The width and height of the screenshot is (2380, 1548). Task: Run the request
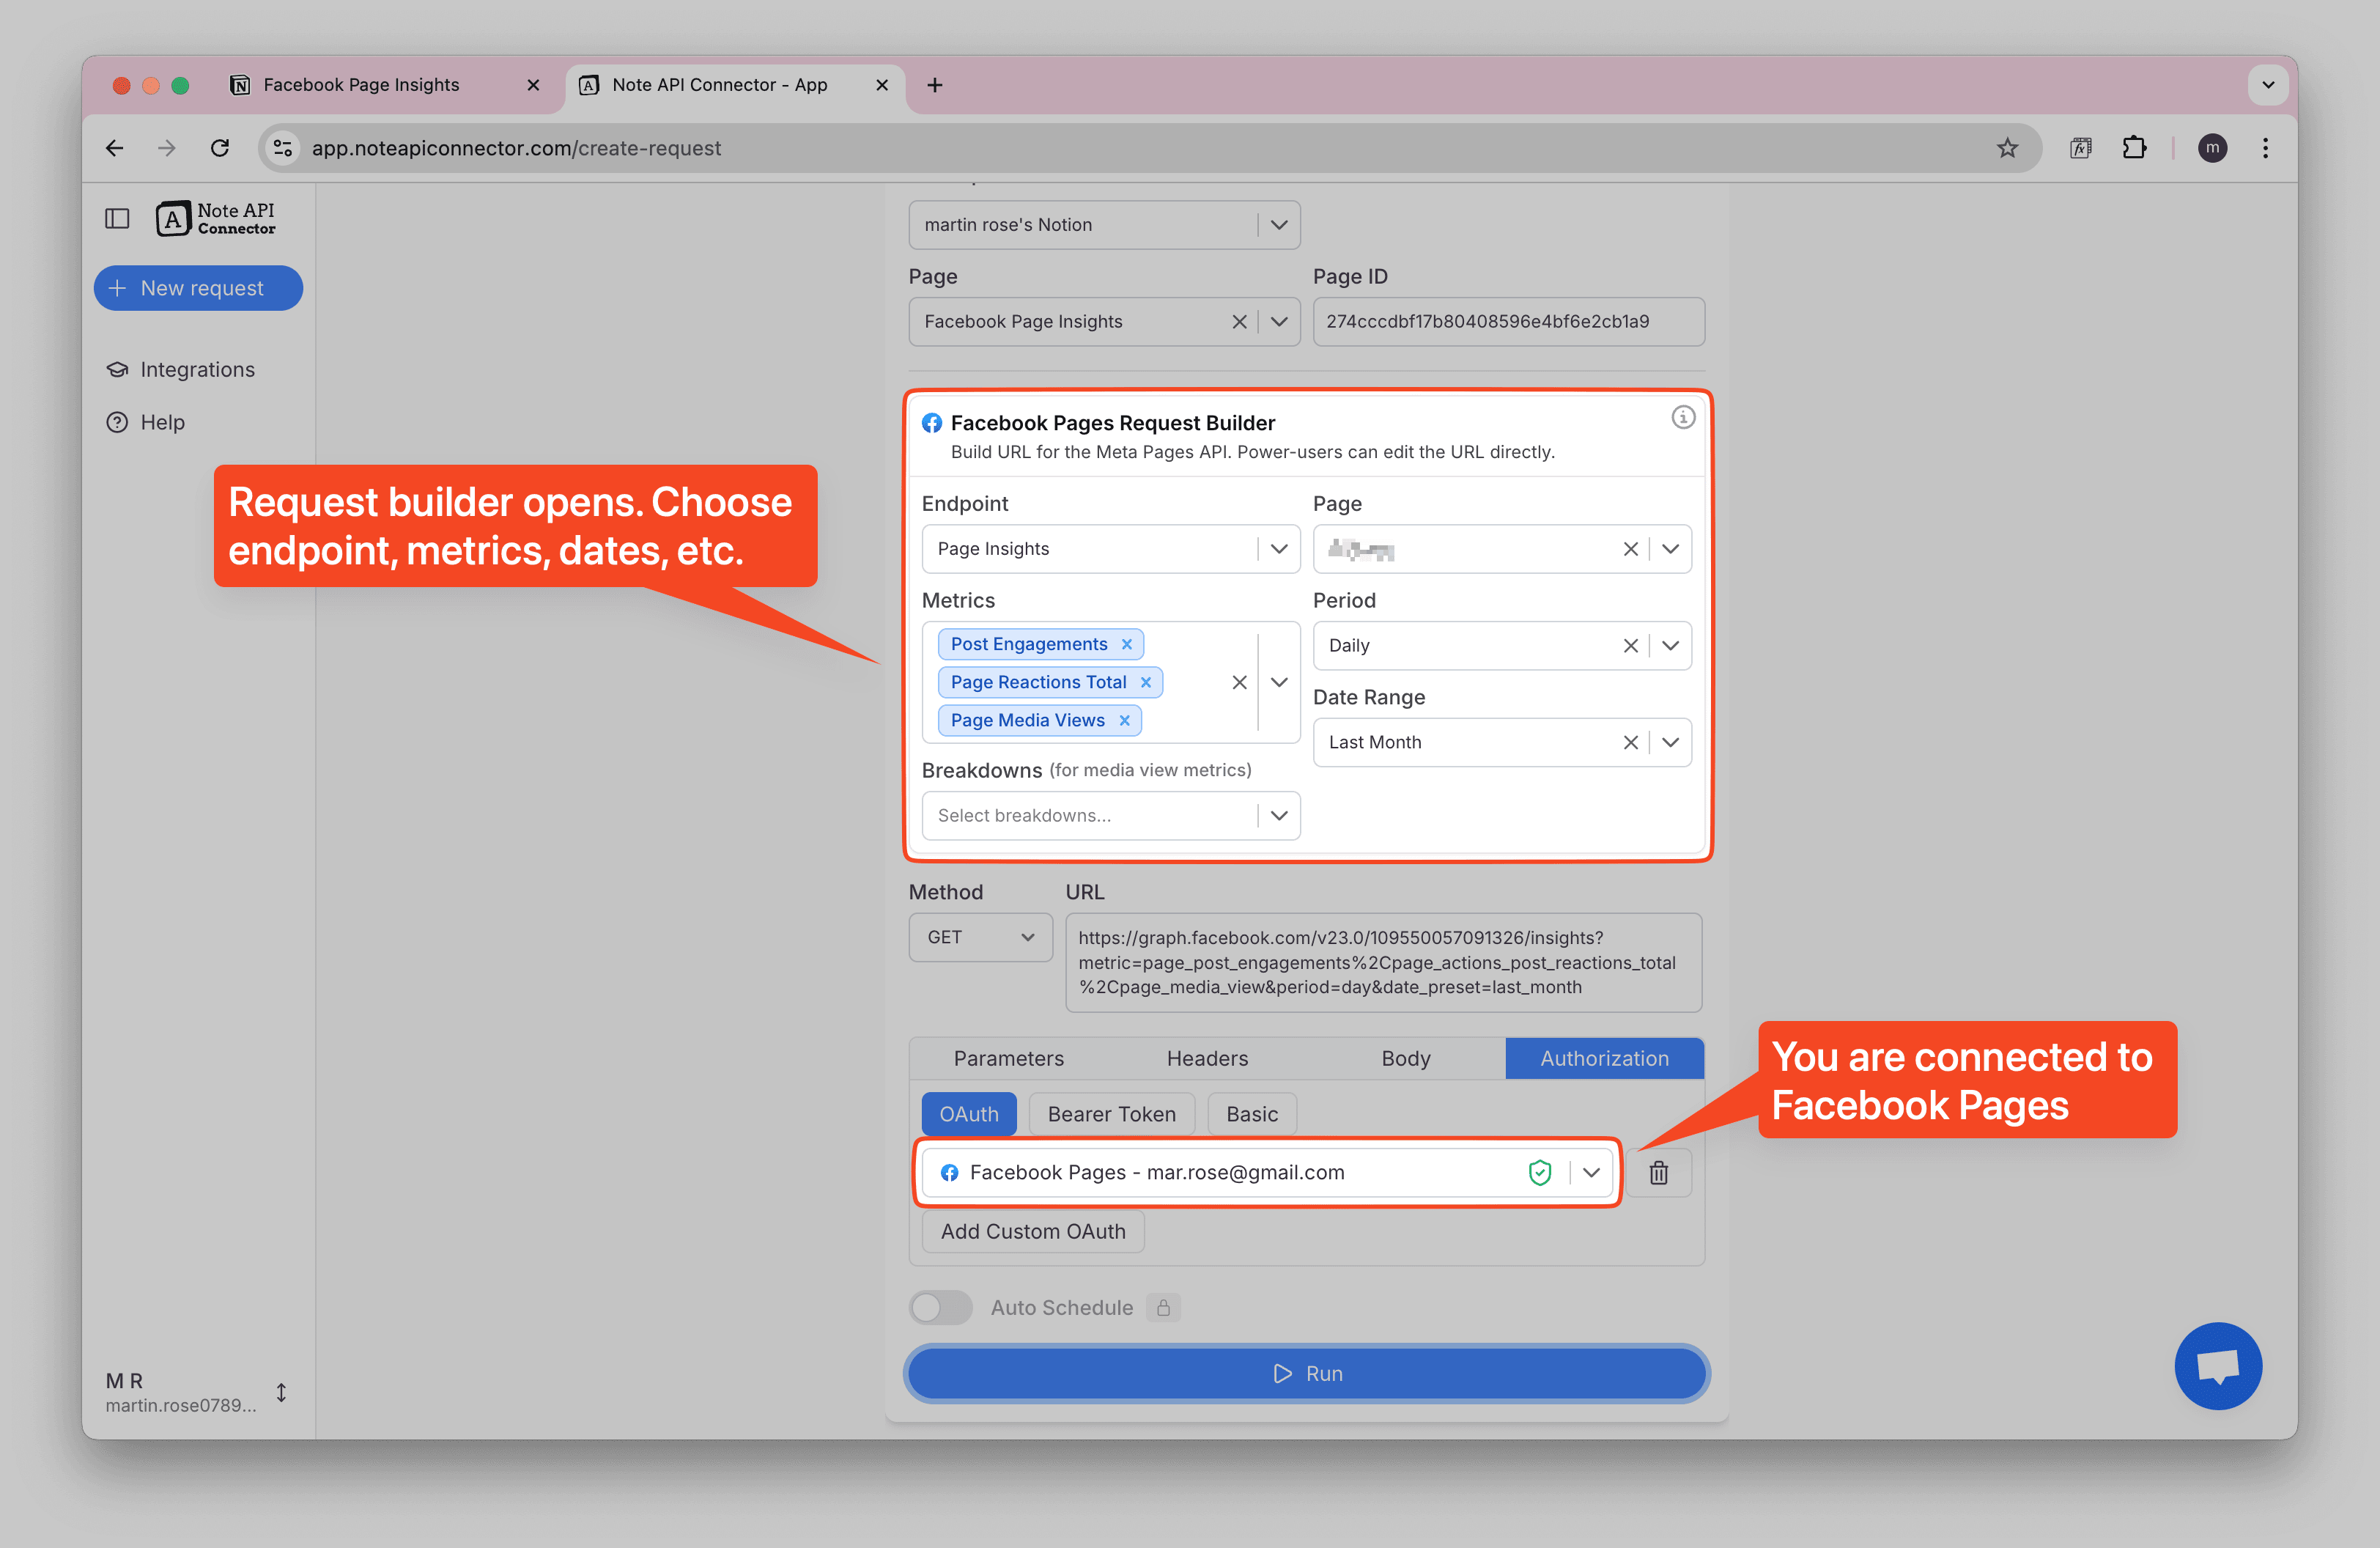[1306, 1373]
